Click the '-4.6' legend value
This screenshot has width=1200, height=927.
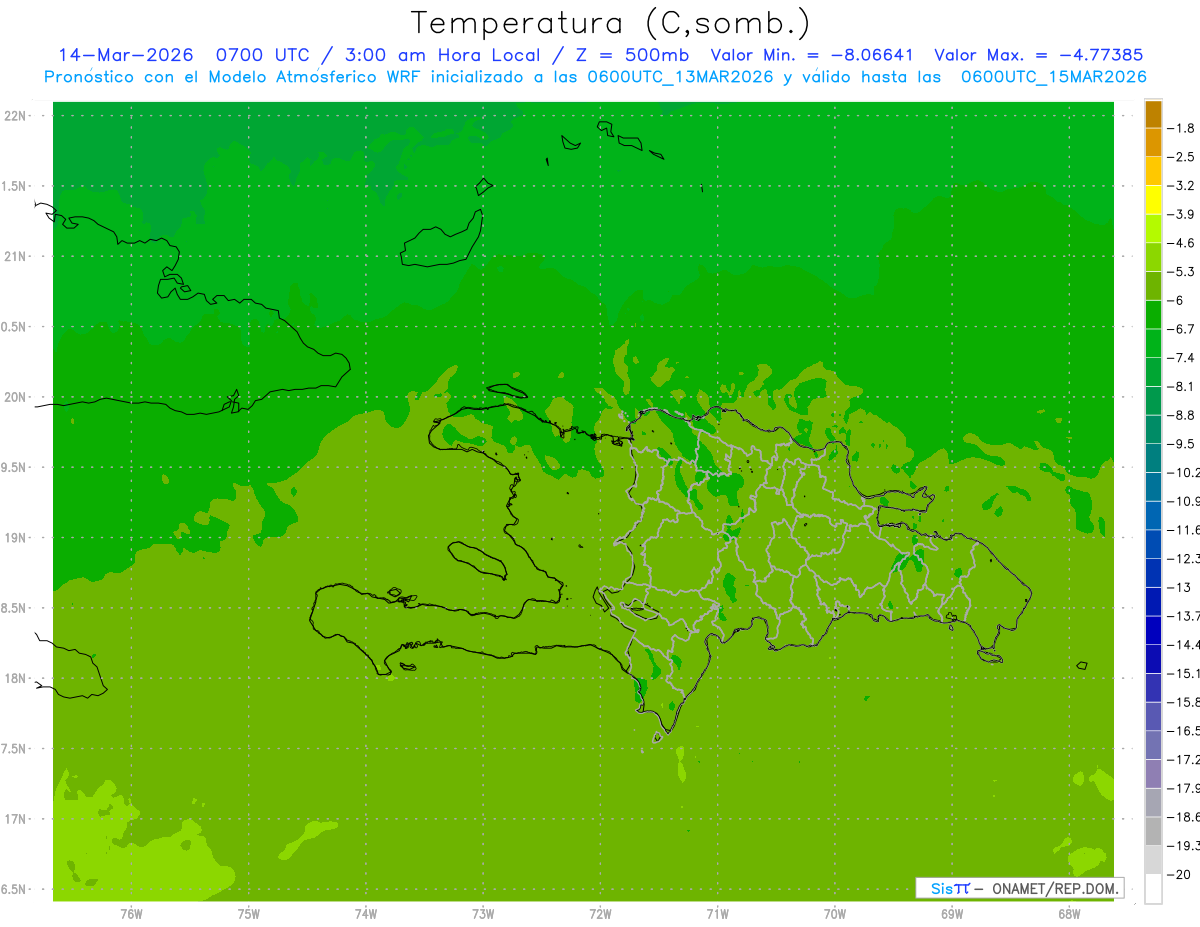(1183, 243)
